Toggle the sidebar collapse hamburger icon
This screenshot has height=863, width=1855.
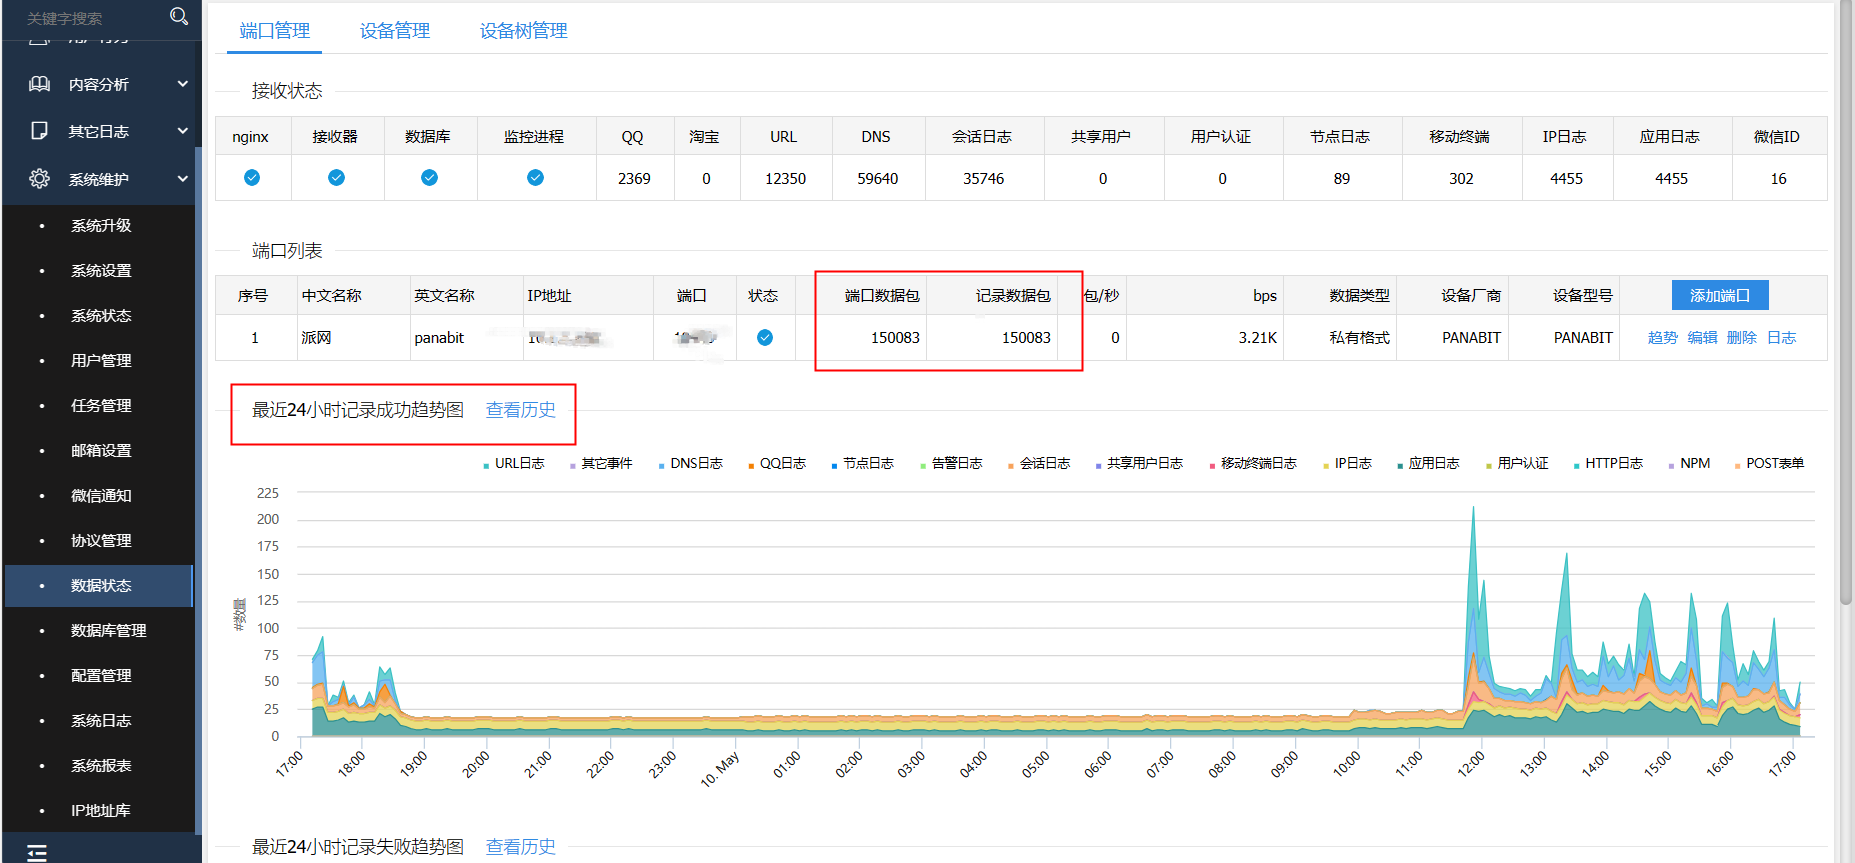(37, 852)
